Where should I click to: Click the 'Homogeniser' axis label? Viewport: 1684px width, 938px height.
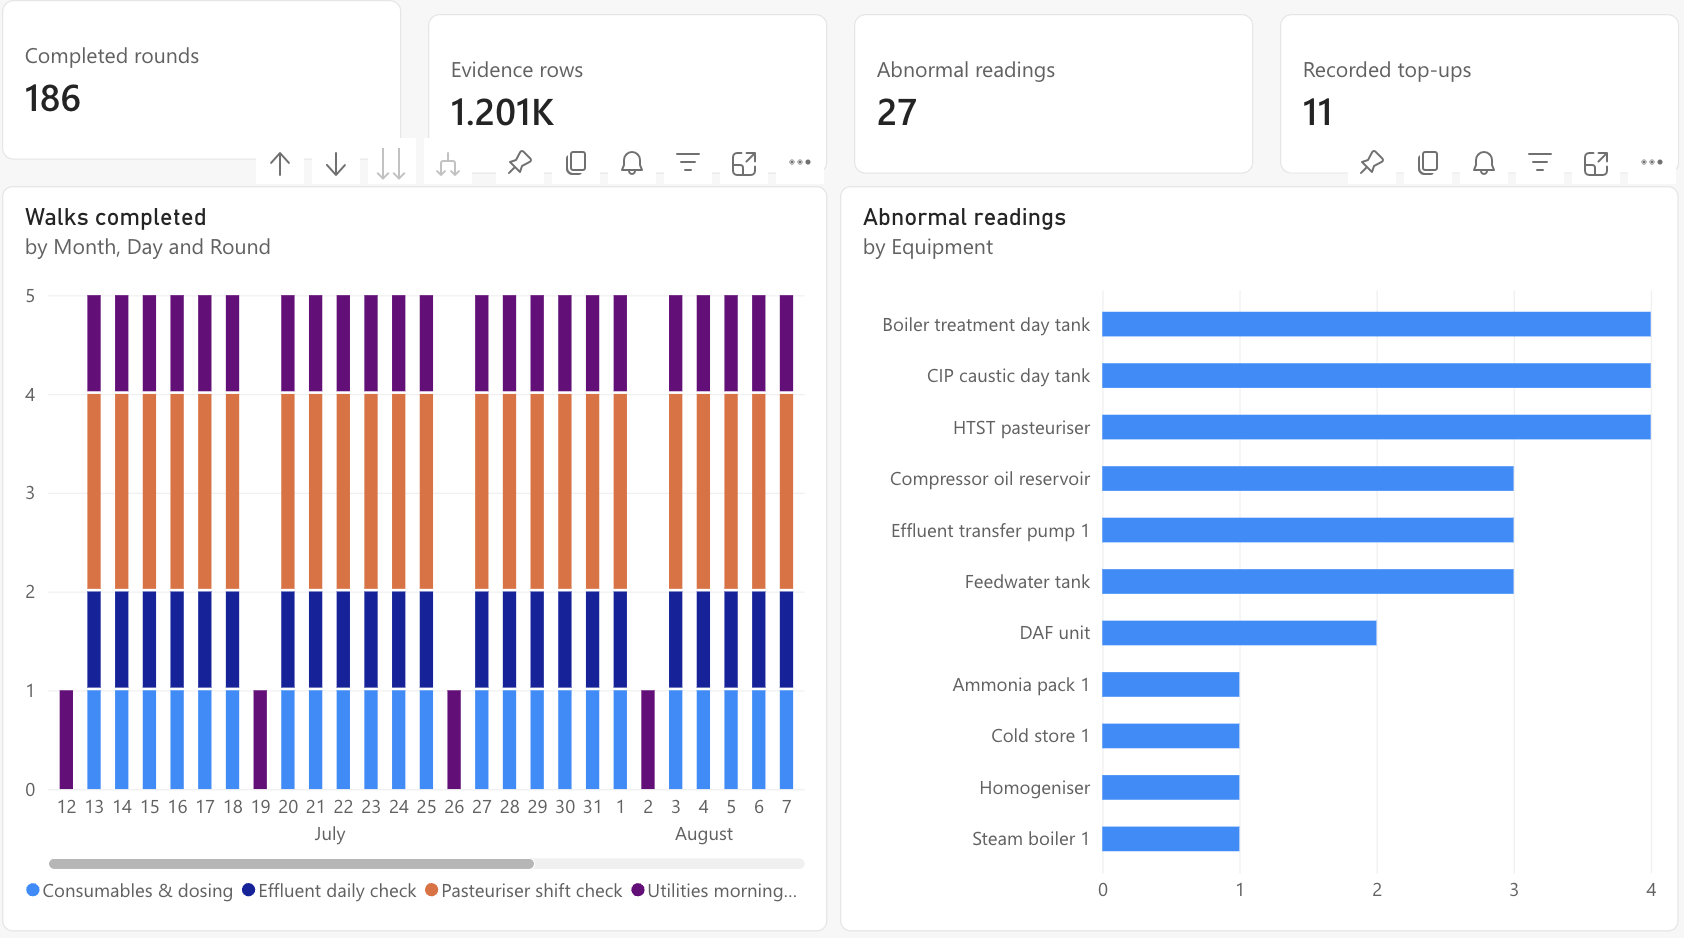(x=1035, y=787)
